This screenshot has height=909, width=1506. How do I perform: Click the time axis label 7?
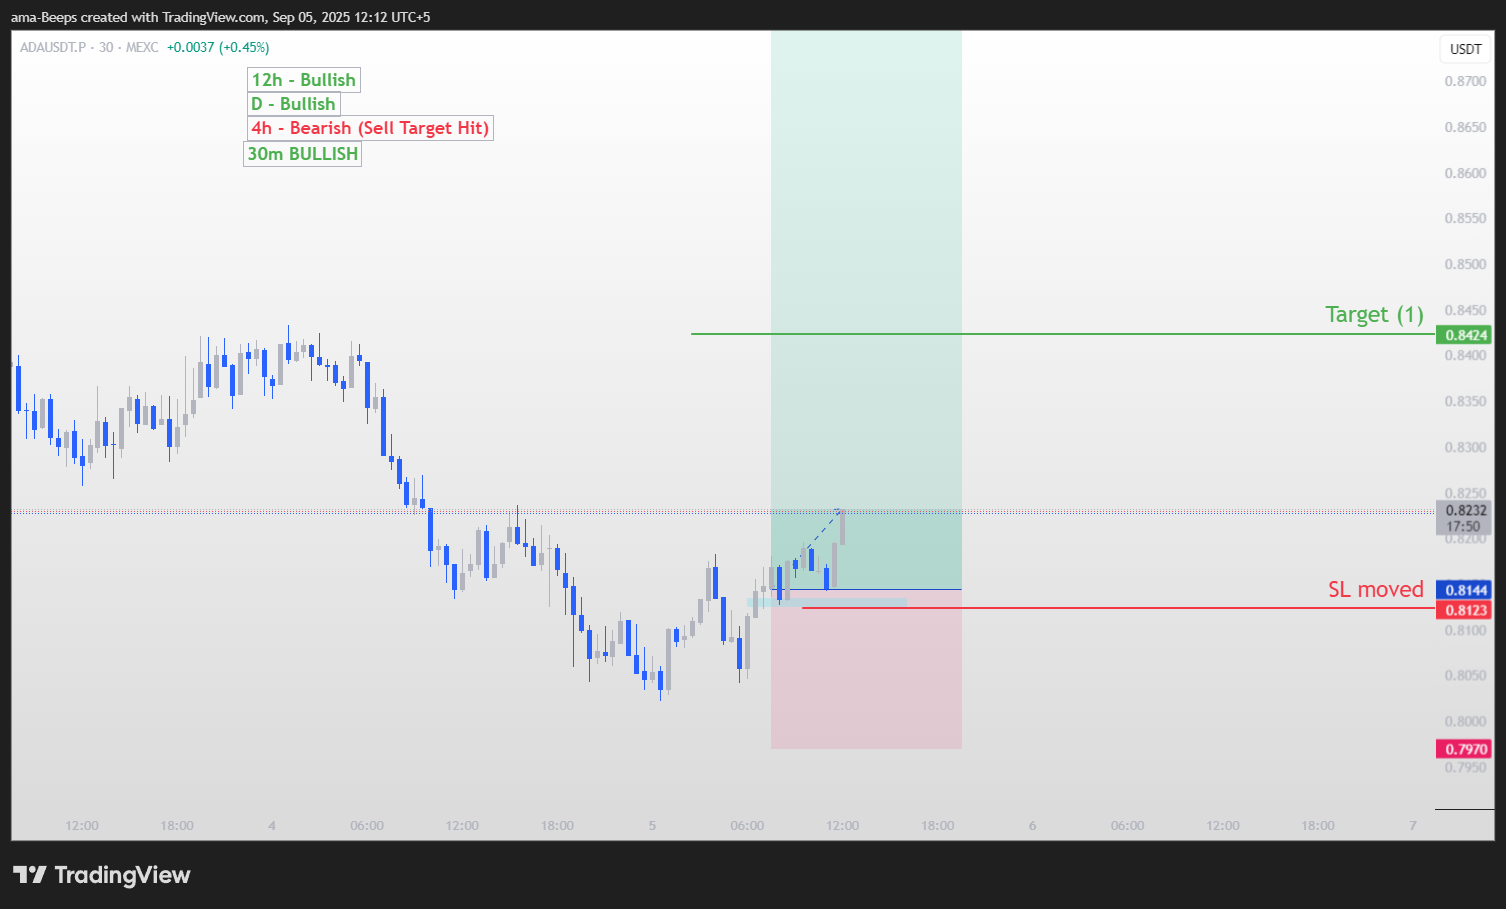1413,826
